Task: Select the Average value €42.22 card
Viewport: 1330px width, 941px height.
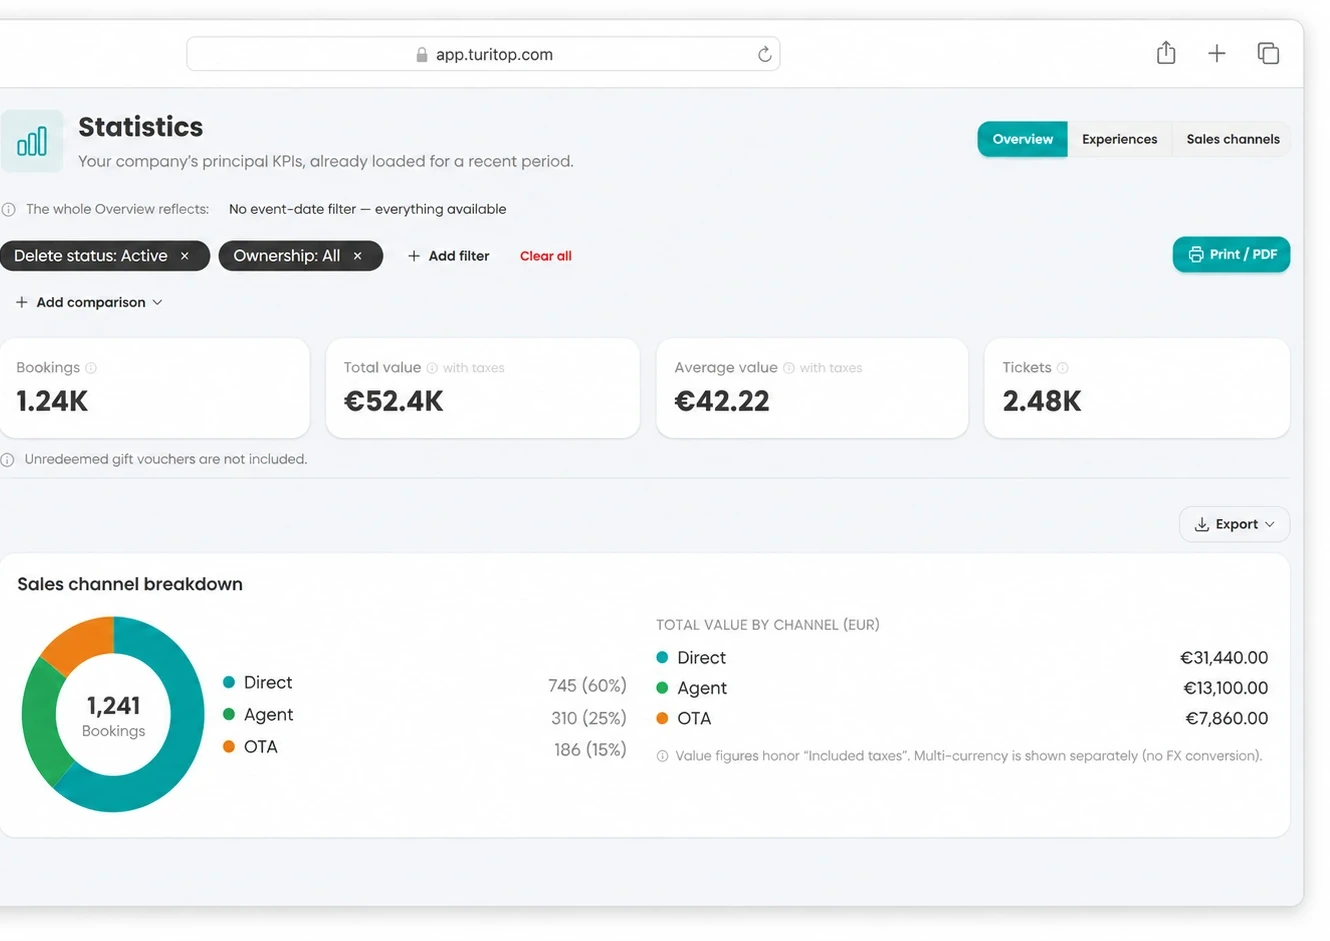Action: pyautogui.click(x=812, y=388)
